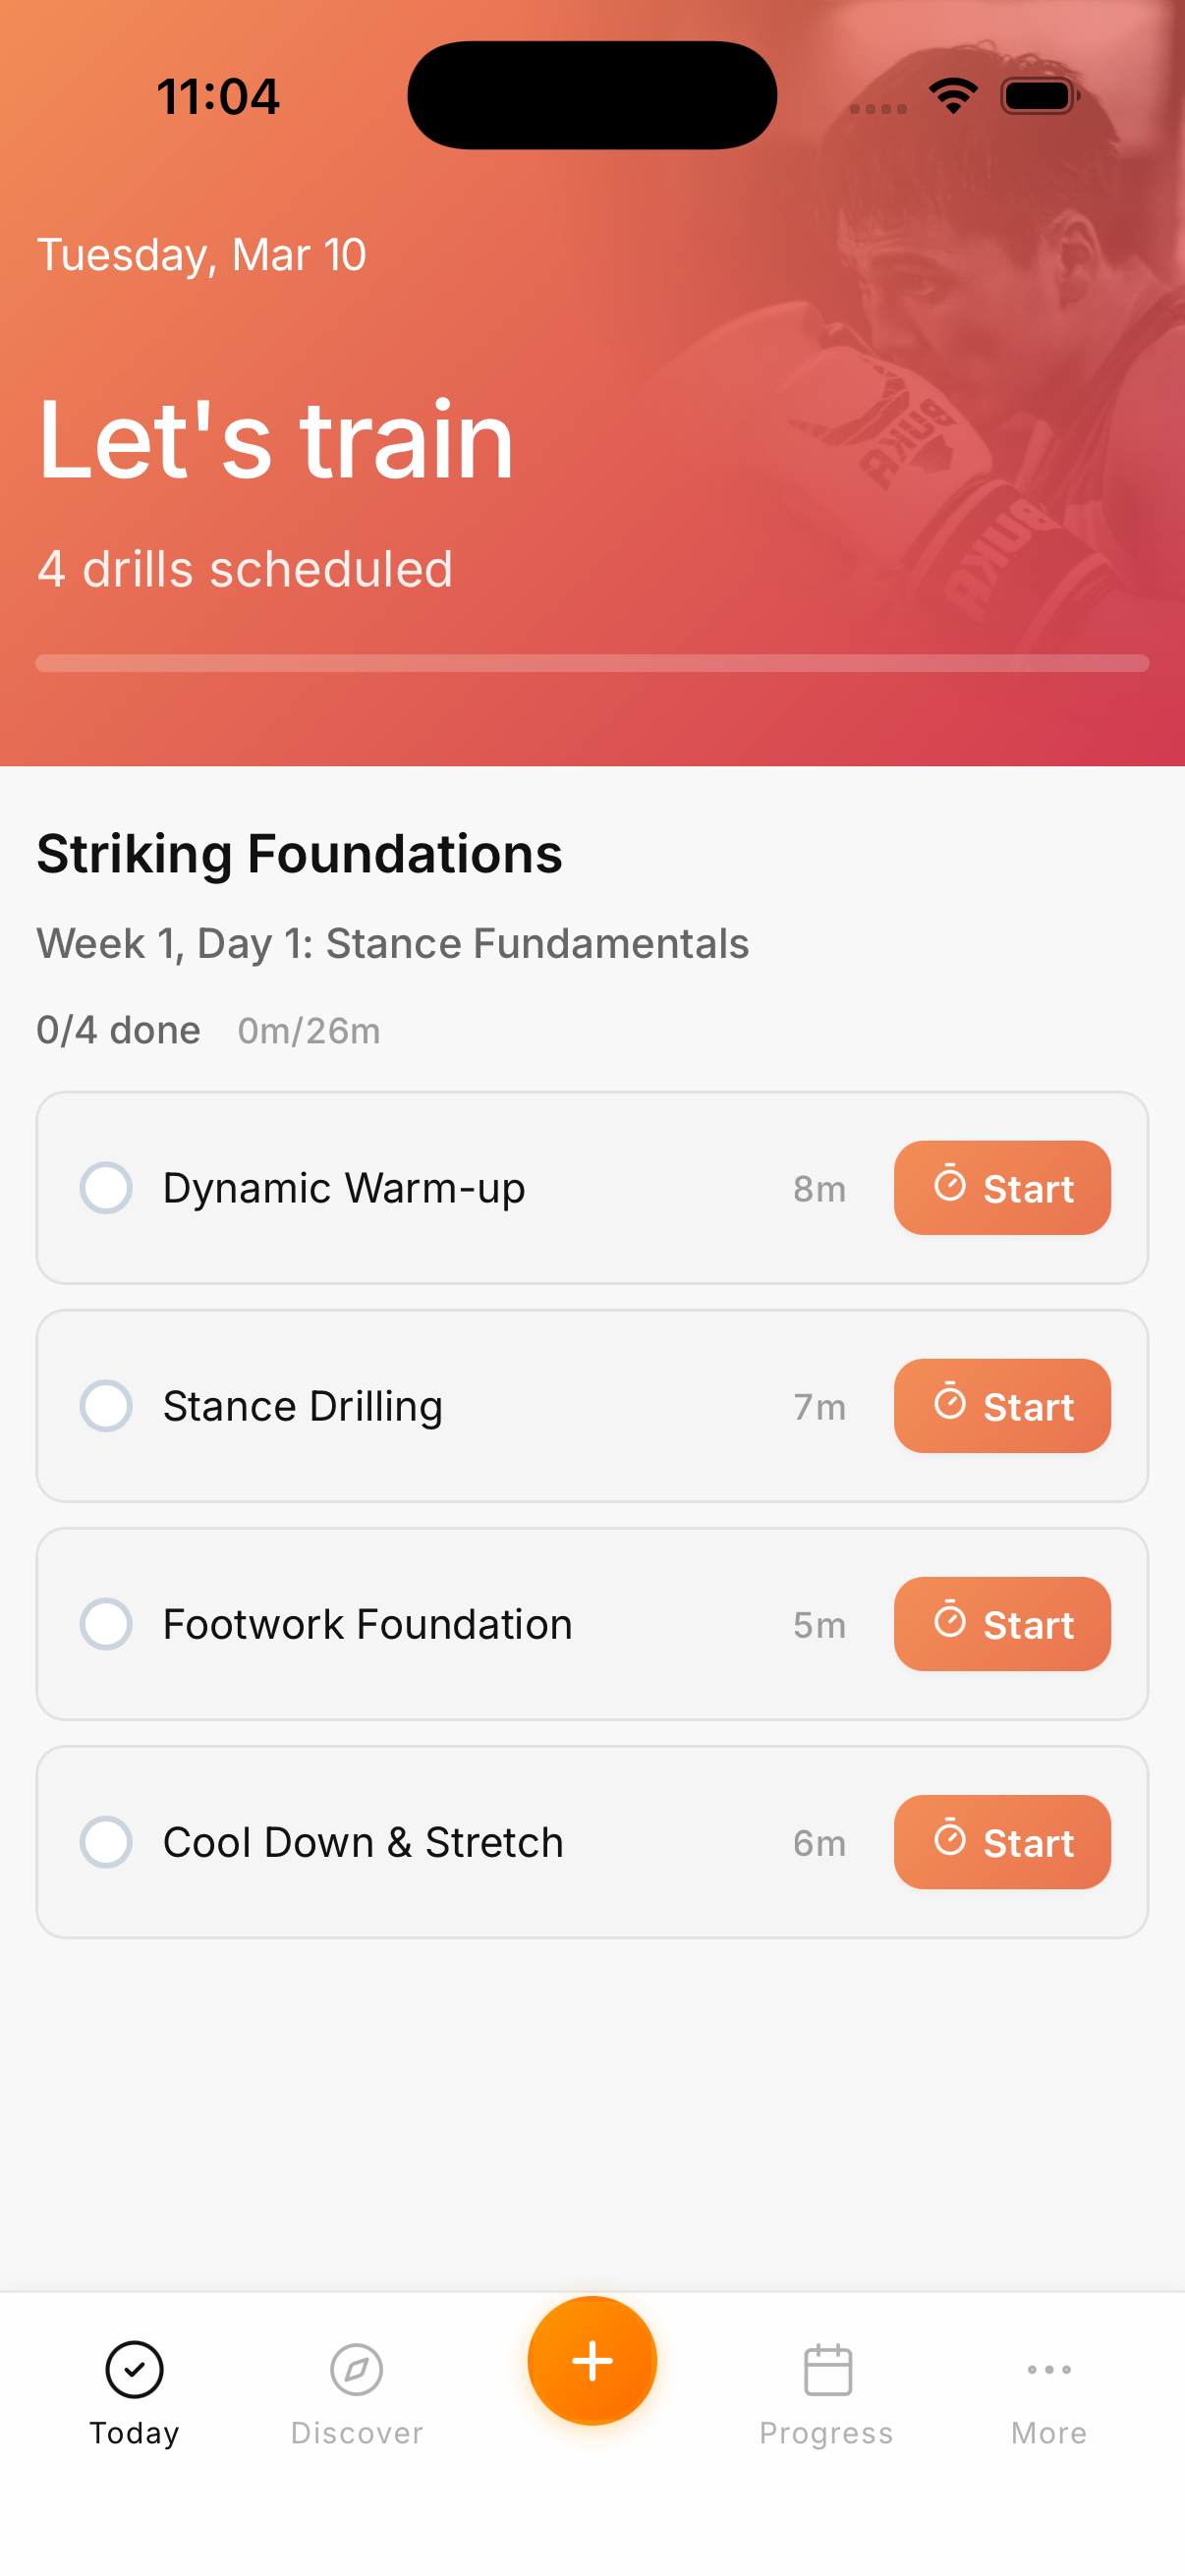
Task: Mark Dynamic Warm-up as complete
Action: coord(106,1188)
